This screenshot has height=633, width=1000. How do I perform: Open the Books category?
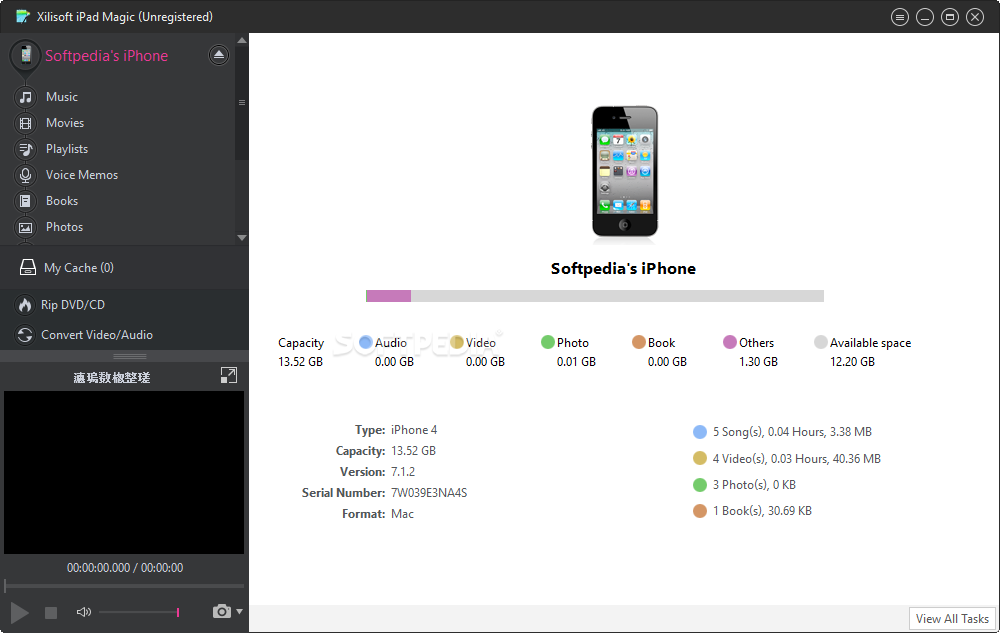[62, 201]
